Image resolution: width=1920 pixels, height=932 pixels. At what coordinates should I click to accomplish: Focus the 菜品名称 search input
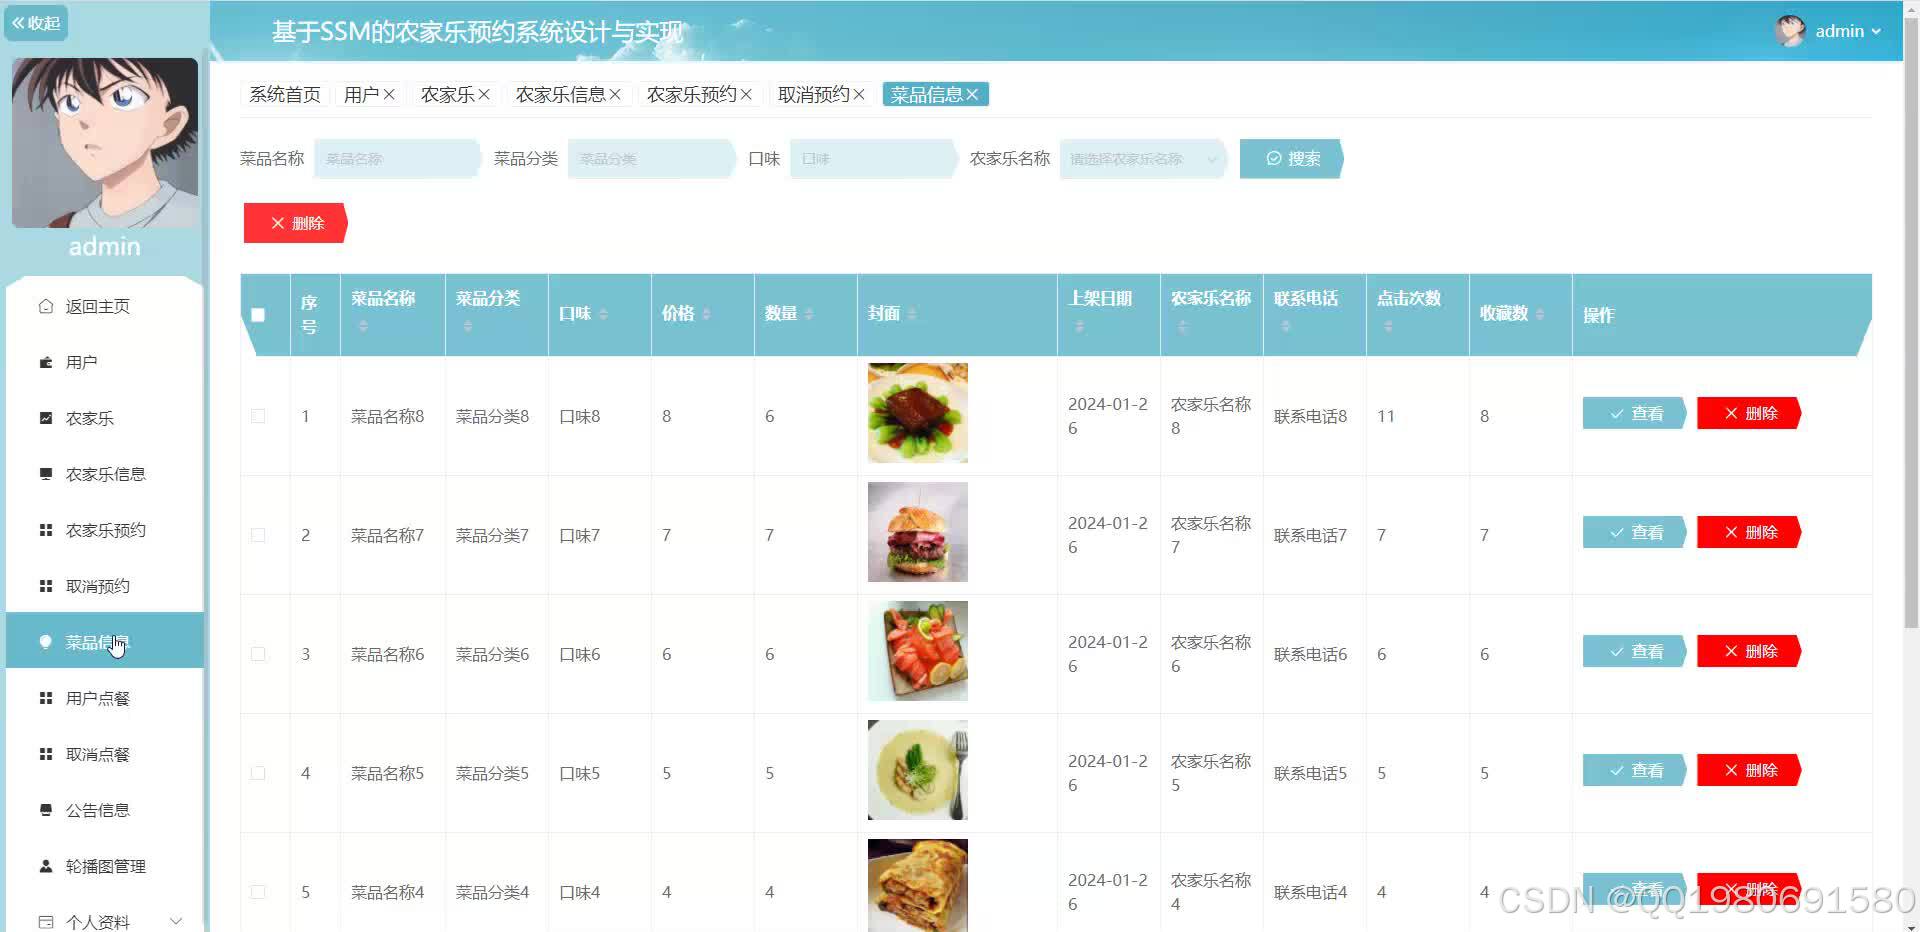coord(397,158)
